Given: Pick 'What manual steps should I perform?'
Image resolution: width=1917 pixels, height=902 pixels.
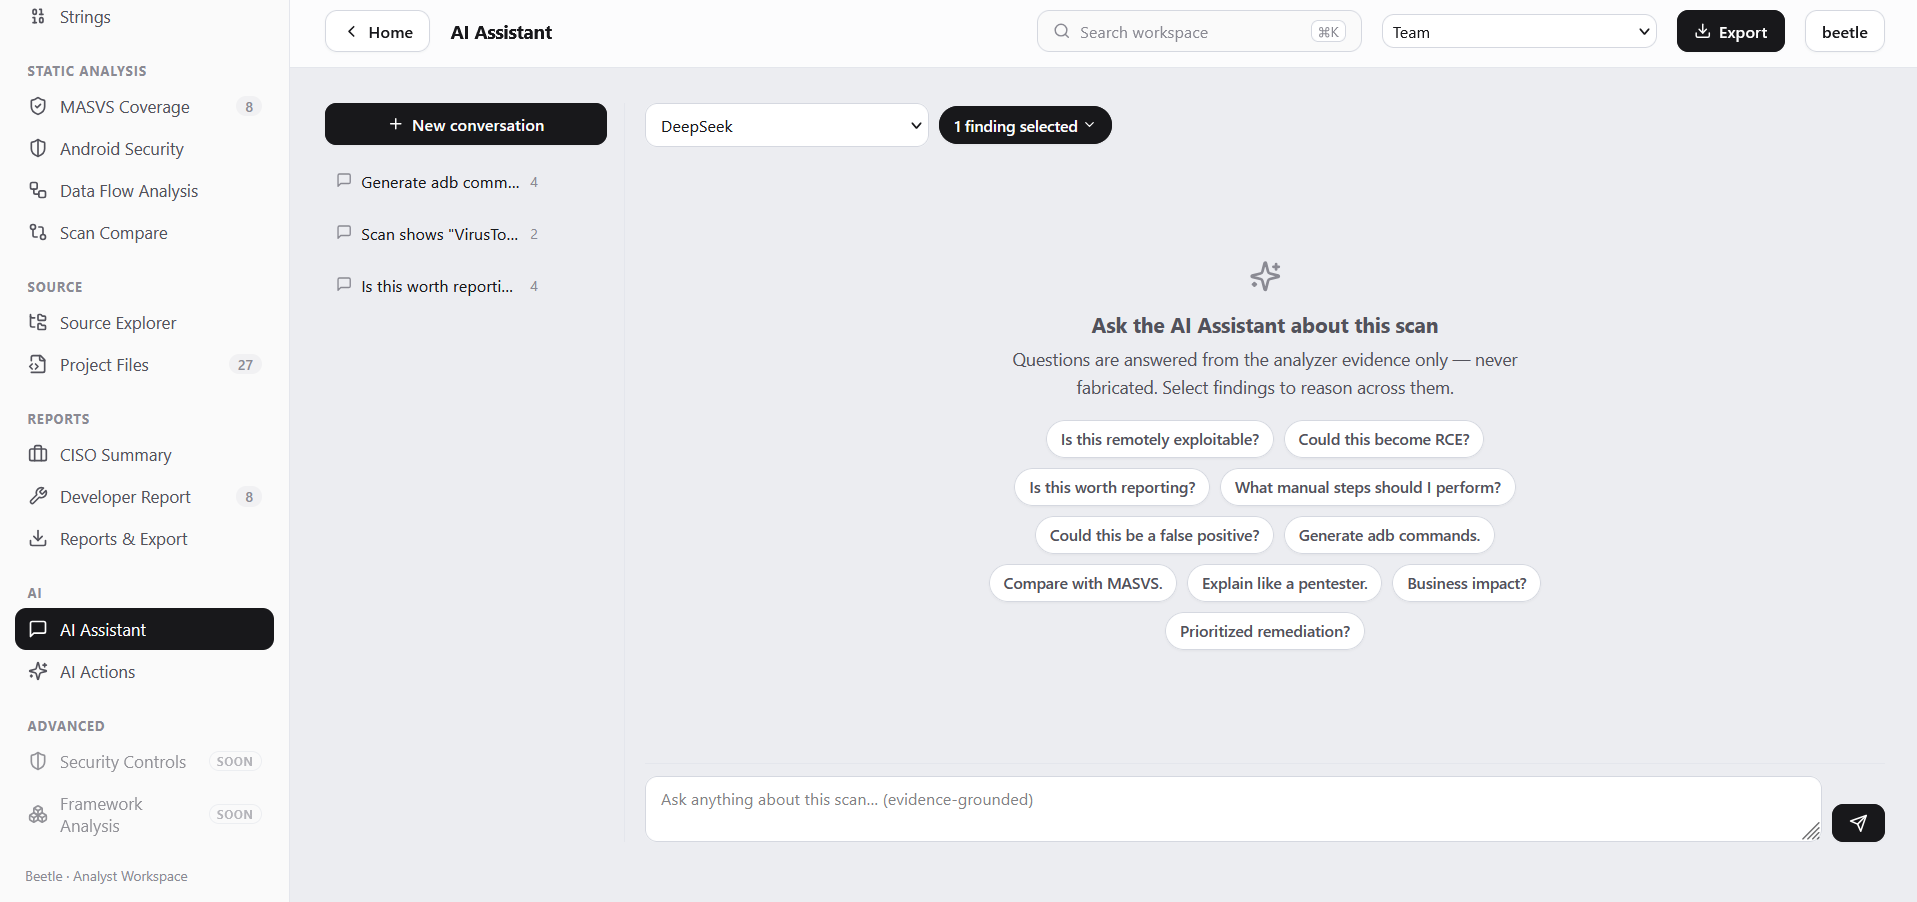Looking at the screenshot, I should click(x=1368, y=487).
